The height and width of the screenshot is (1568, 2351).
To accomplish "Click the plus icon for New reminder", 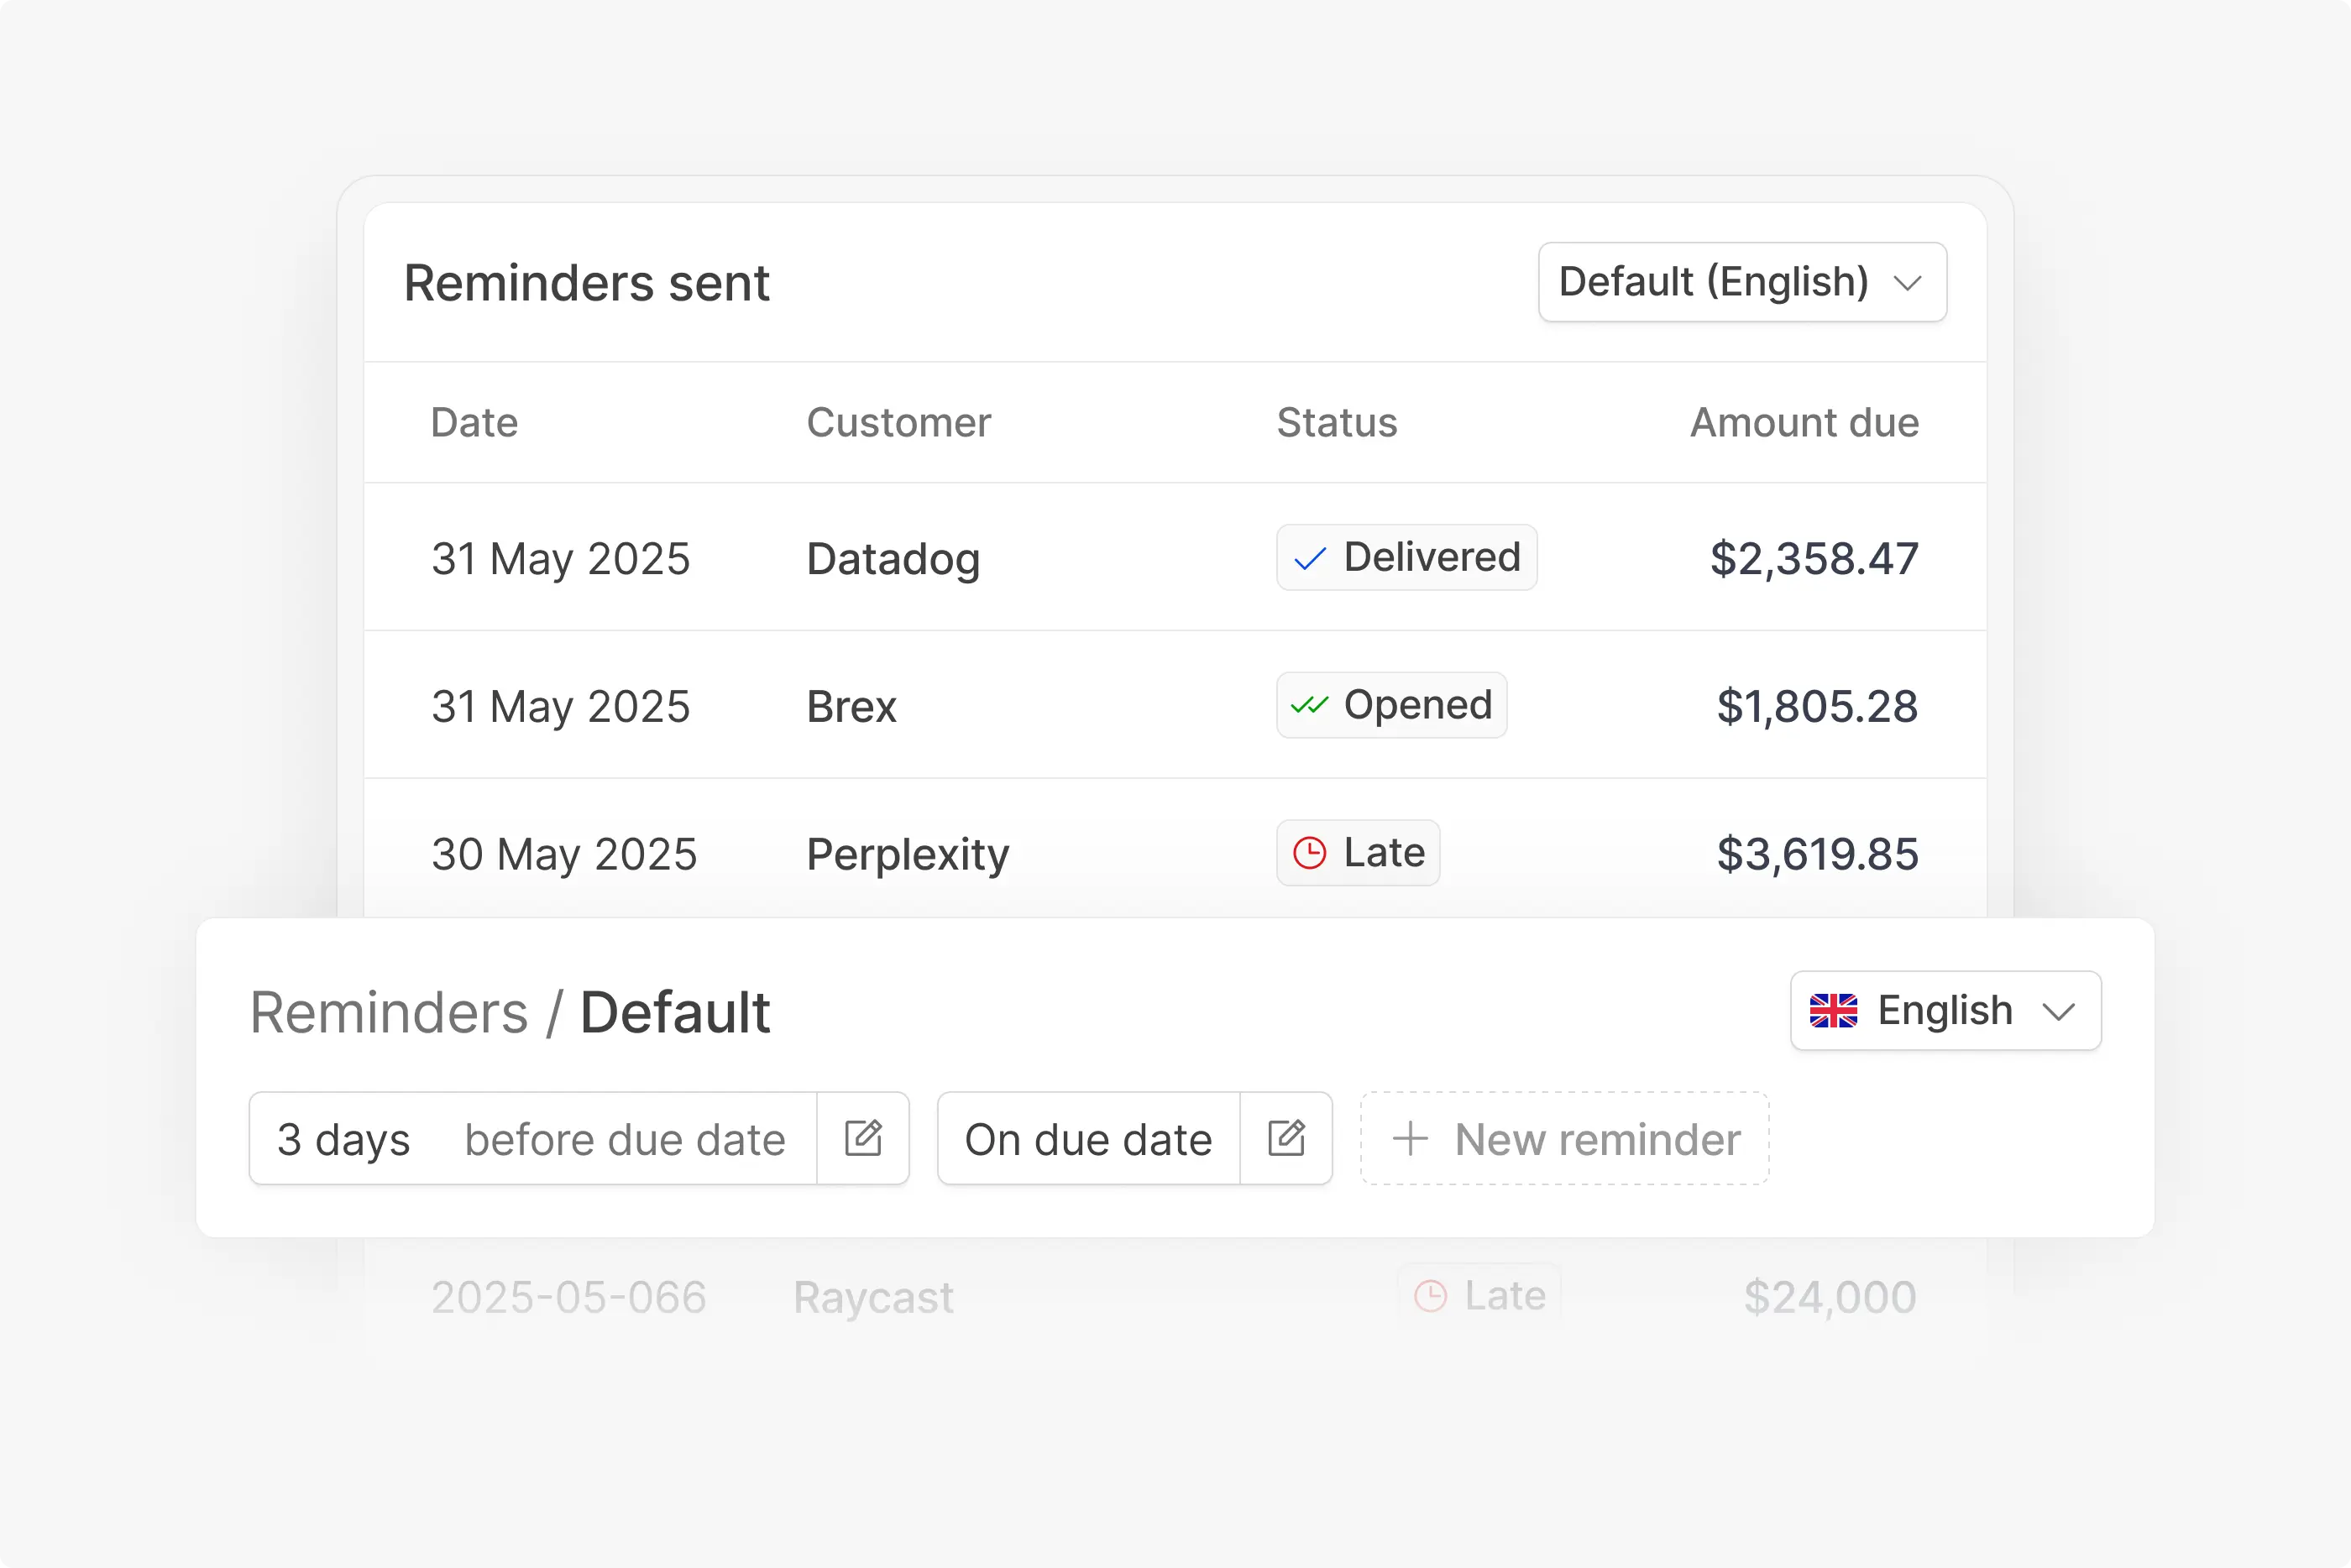I will tap(1410, 1139).
